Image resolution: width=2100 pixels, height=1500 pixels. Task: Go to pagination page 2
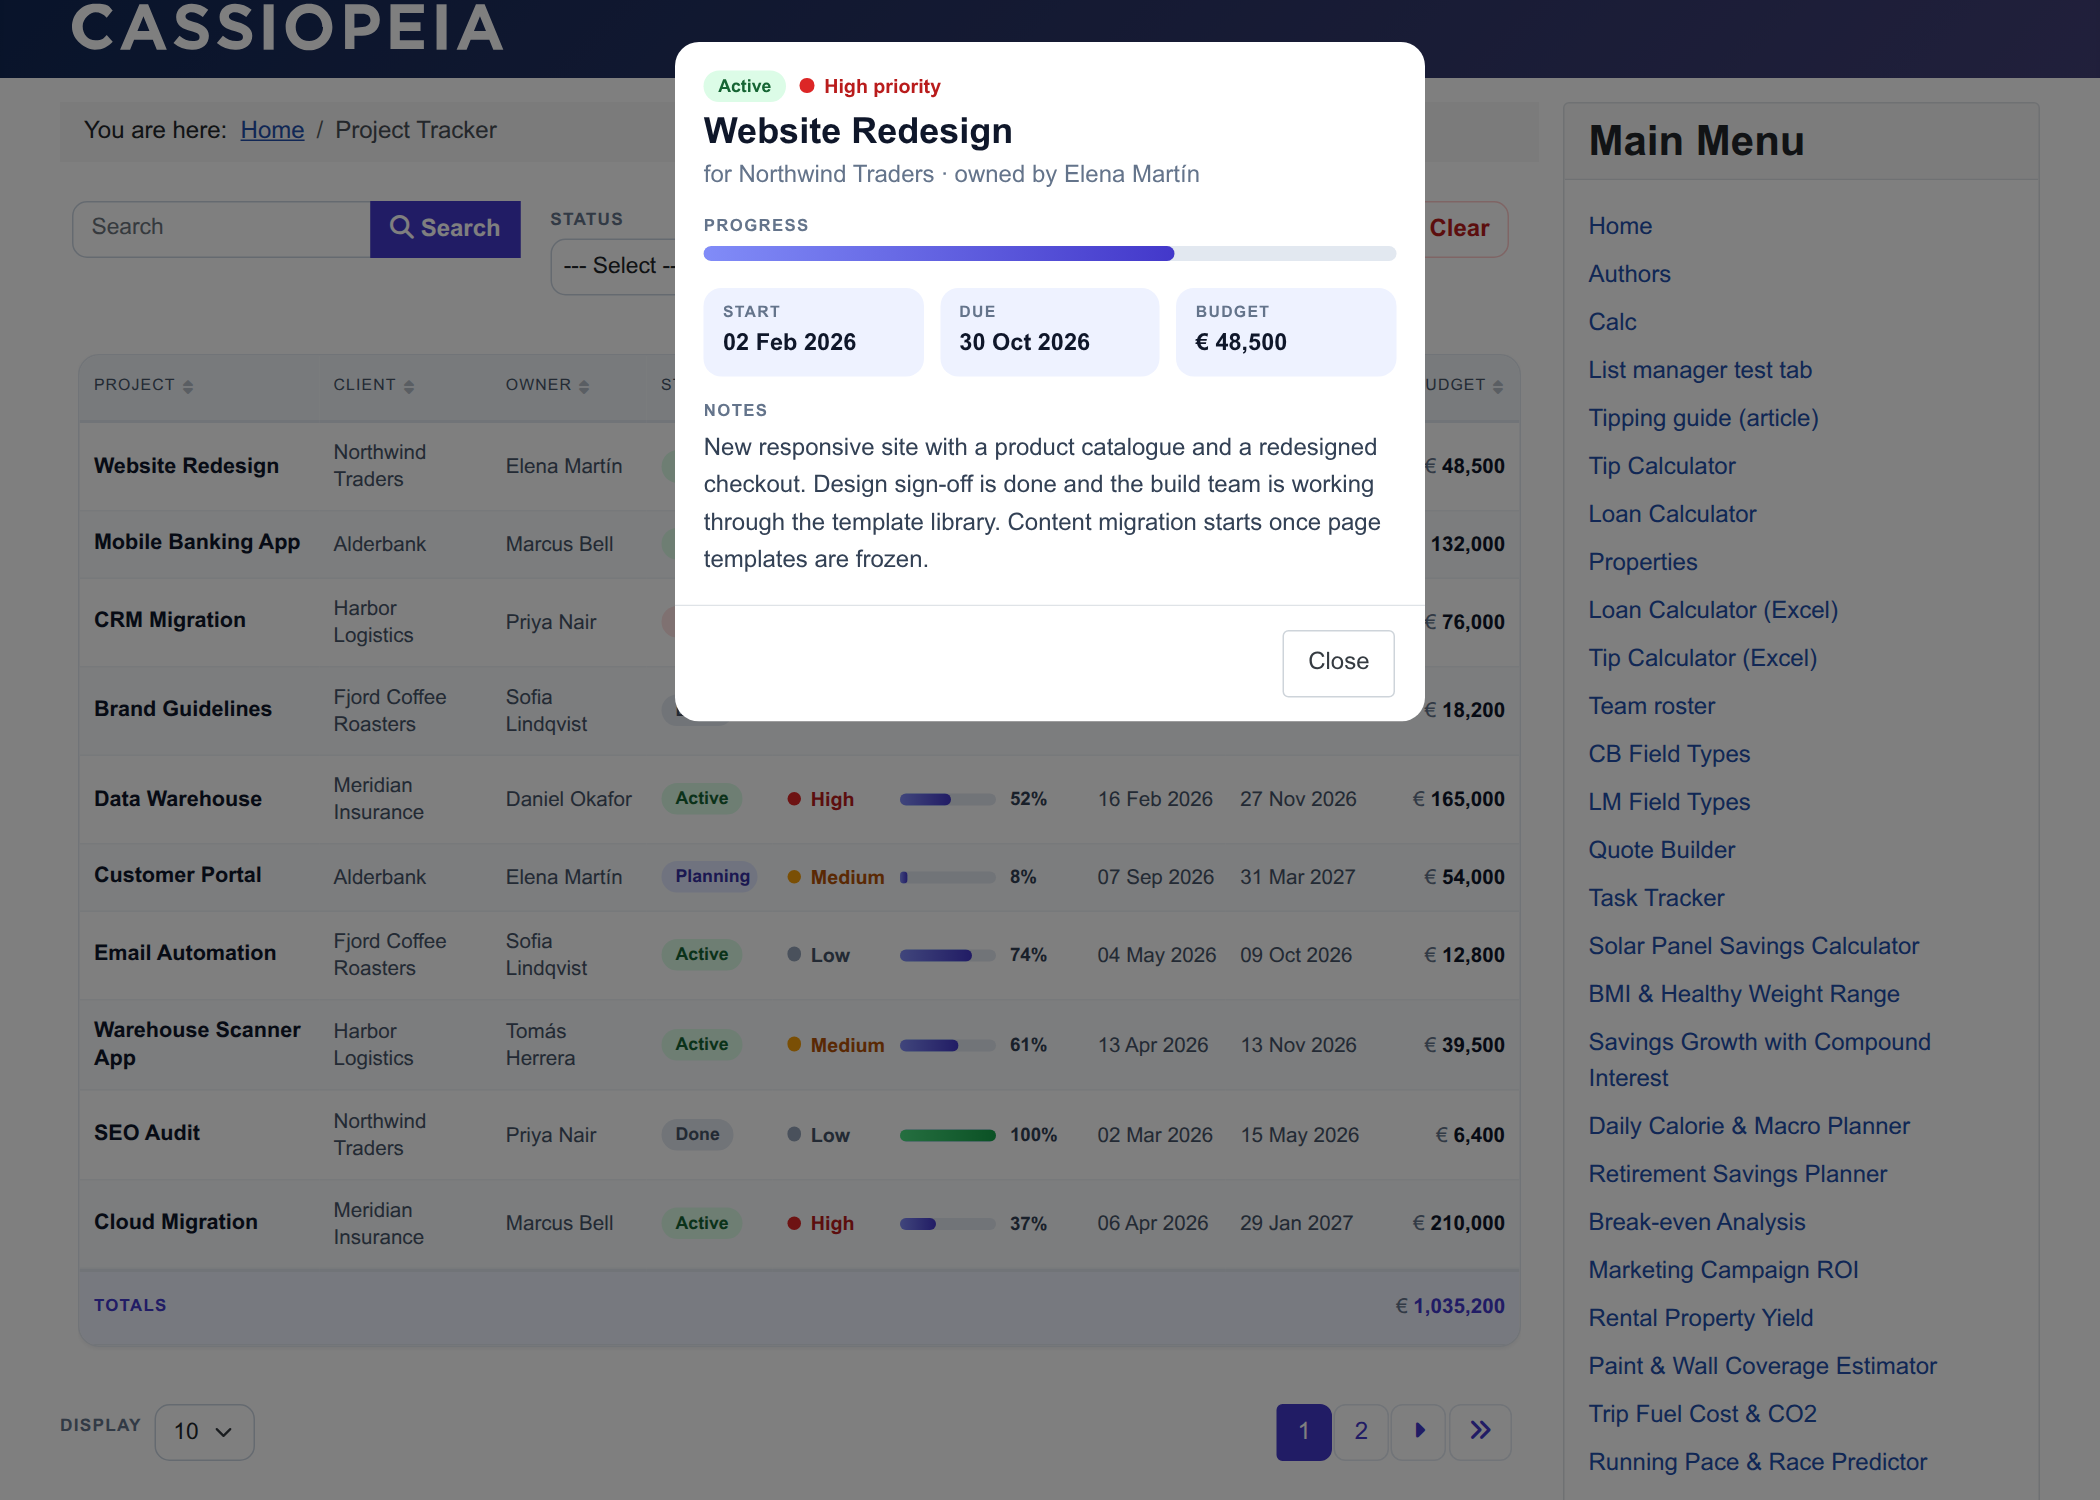pos(1361,1432)
